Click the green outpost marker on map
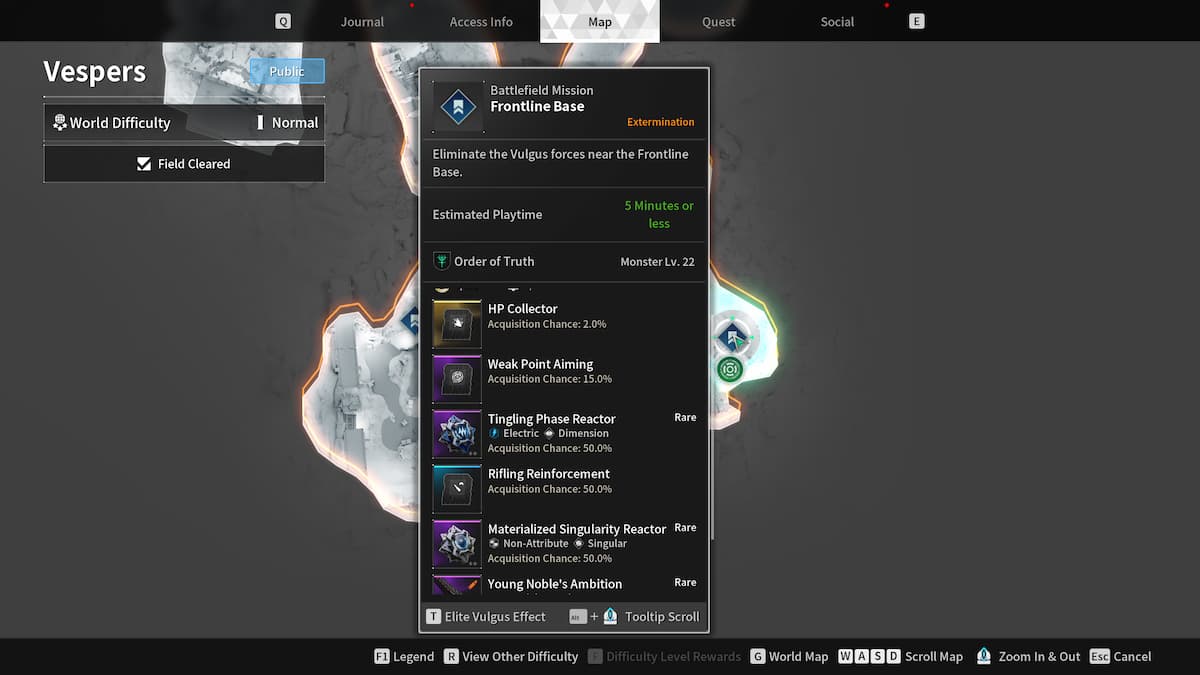Image resolution: width=1200 pixels, height=675 pixels. pyautogui.click(x=730, y=370)
